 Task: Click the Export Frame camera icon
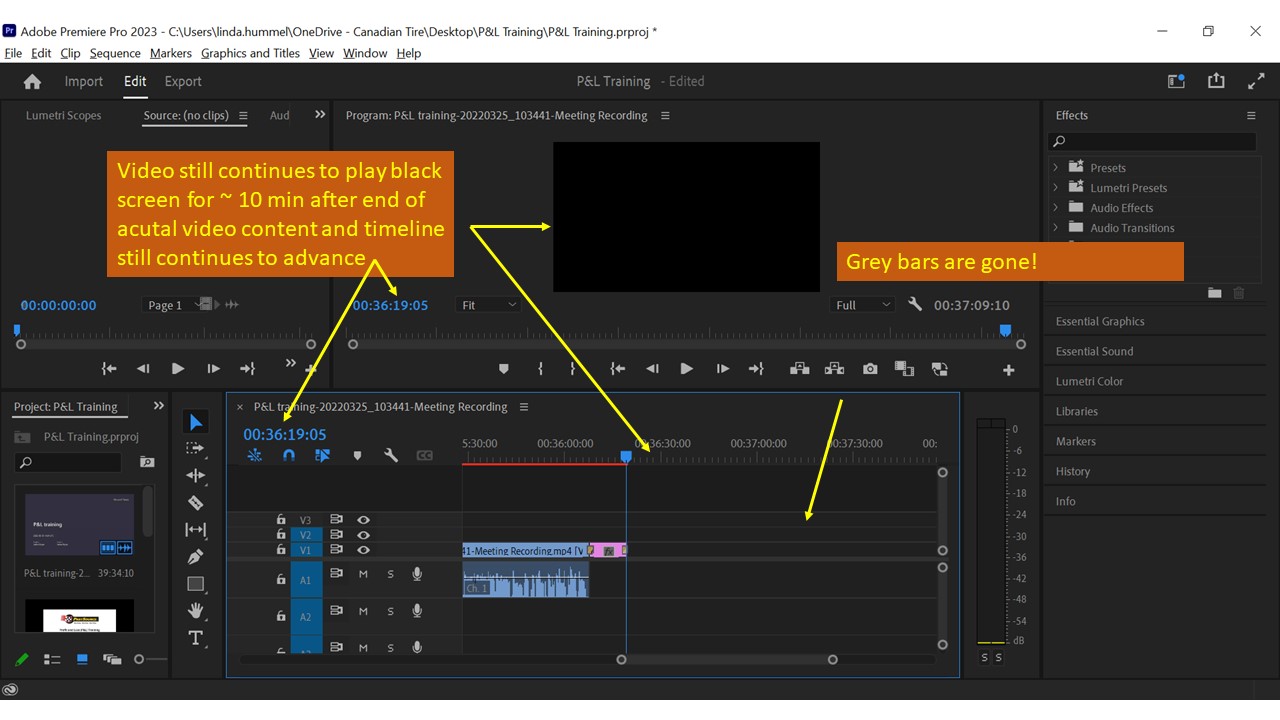(x=869, y=368)
